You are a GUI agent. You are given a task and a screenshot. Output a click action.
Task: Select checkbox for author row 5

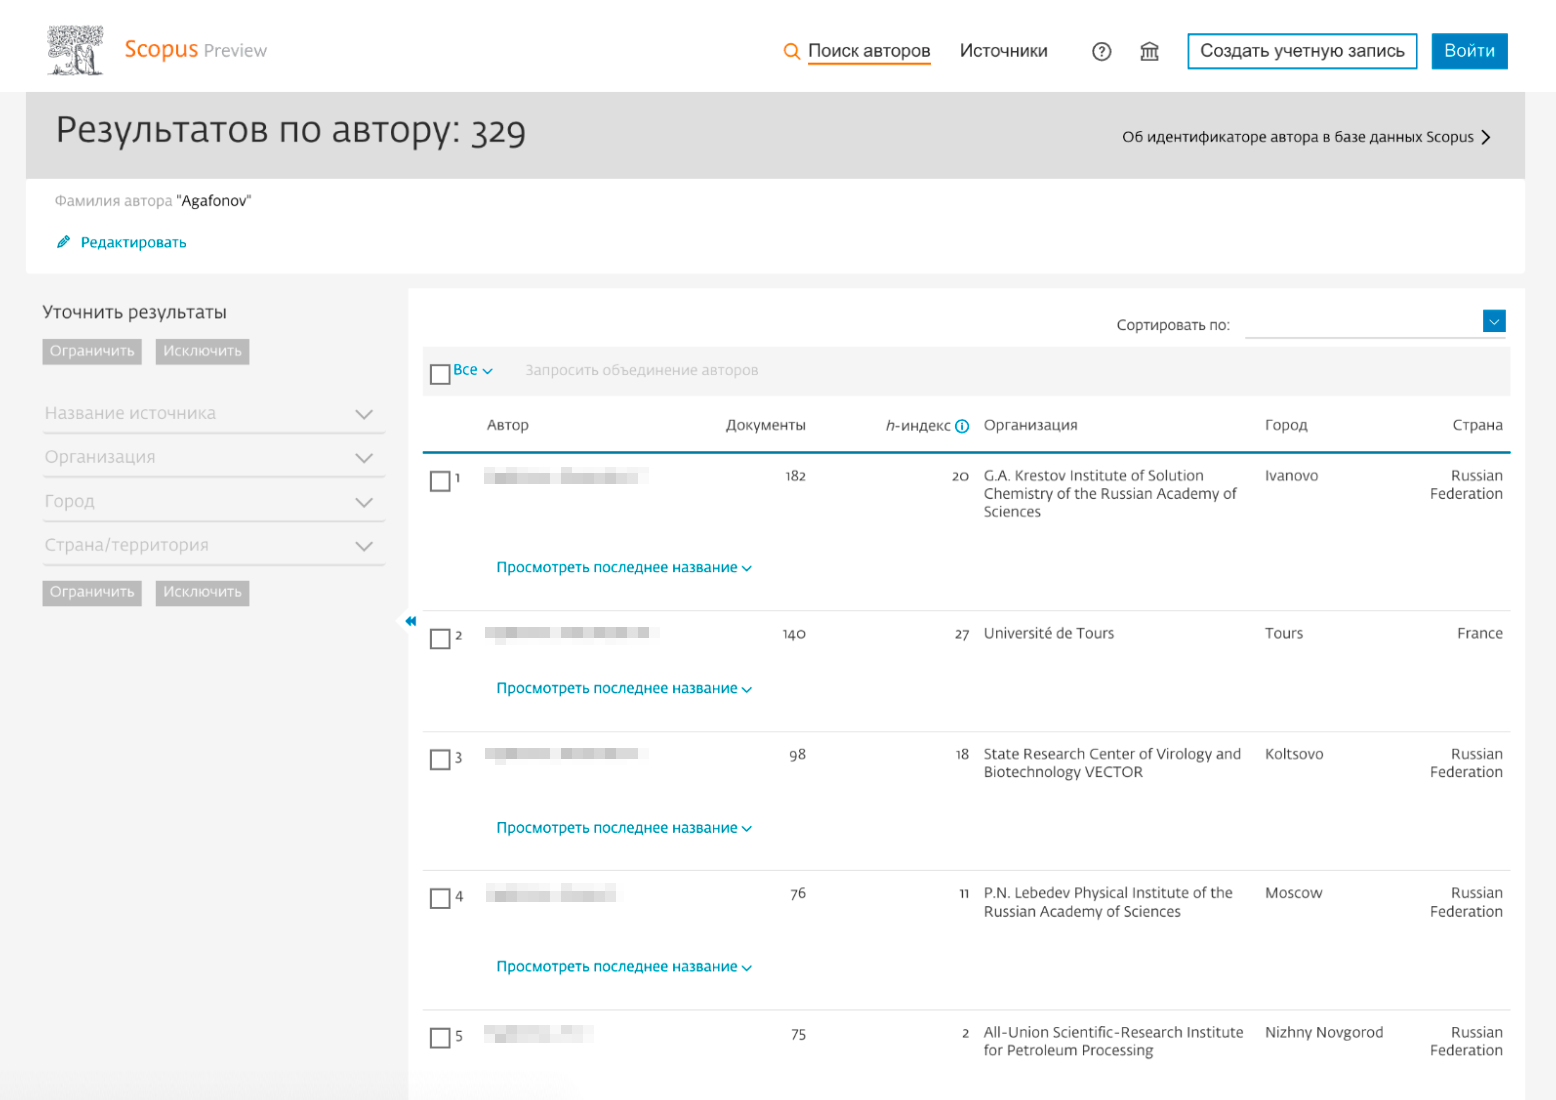click(440, 1038)
